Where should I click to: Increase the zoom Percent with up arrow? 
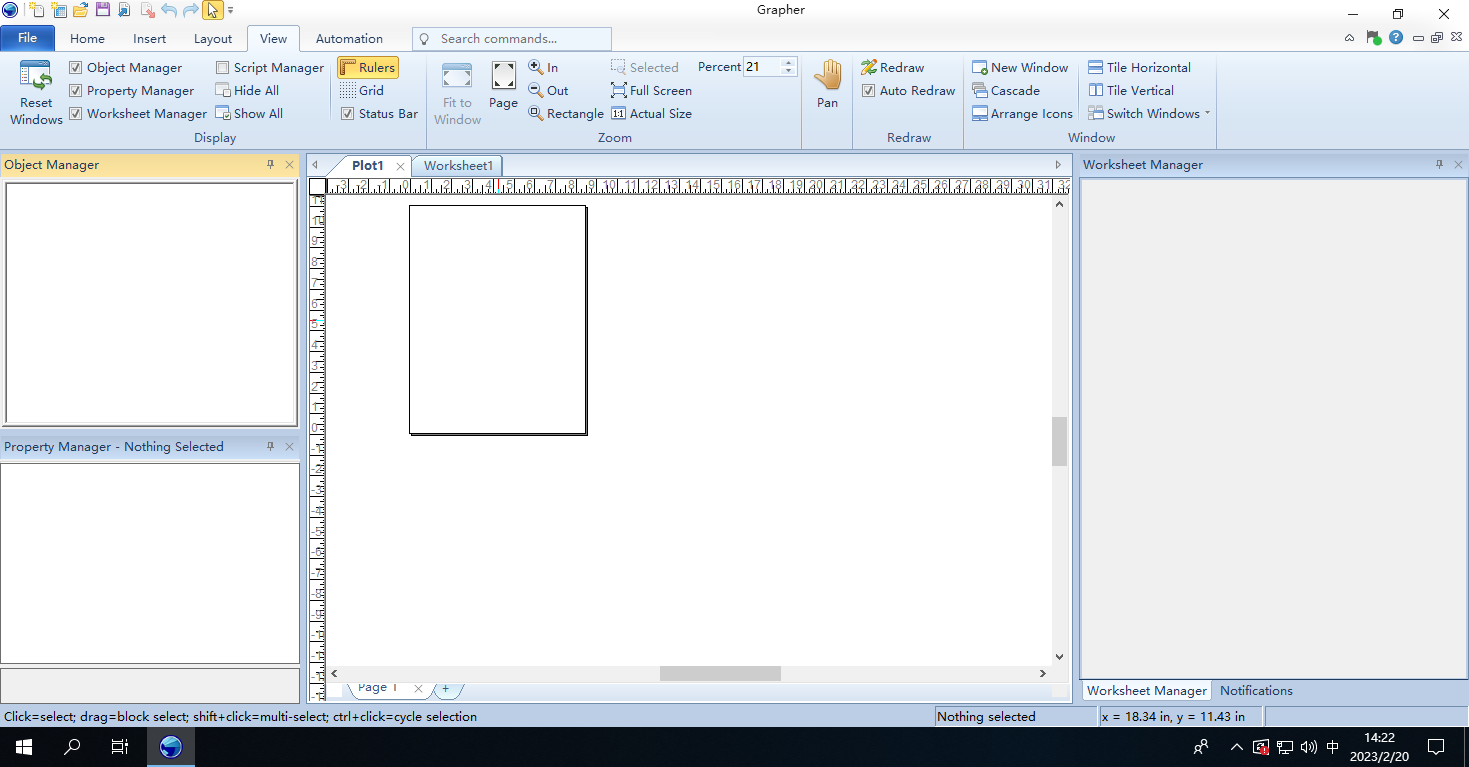pyautogui.click(x=788, y=63)
